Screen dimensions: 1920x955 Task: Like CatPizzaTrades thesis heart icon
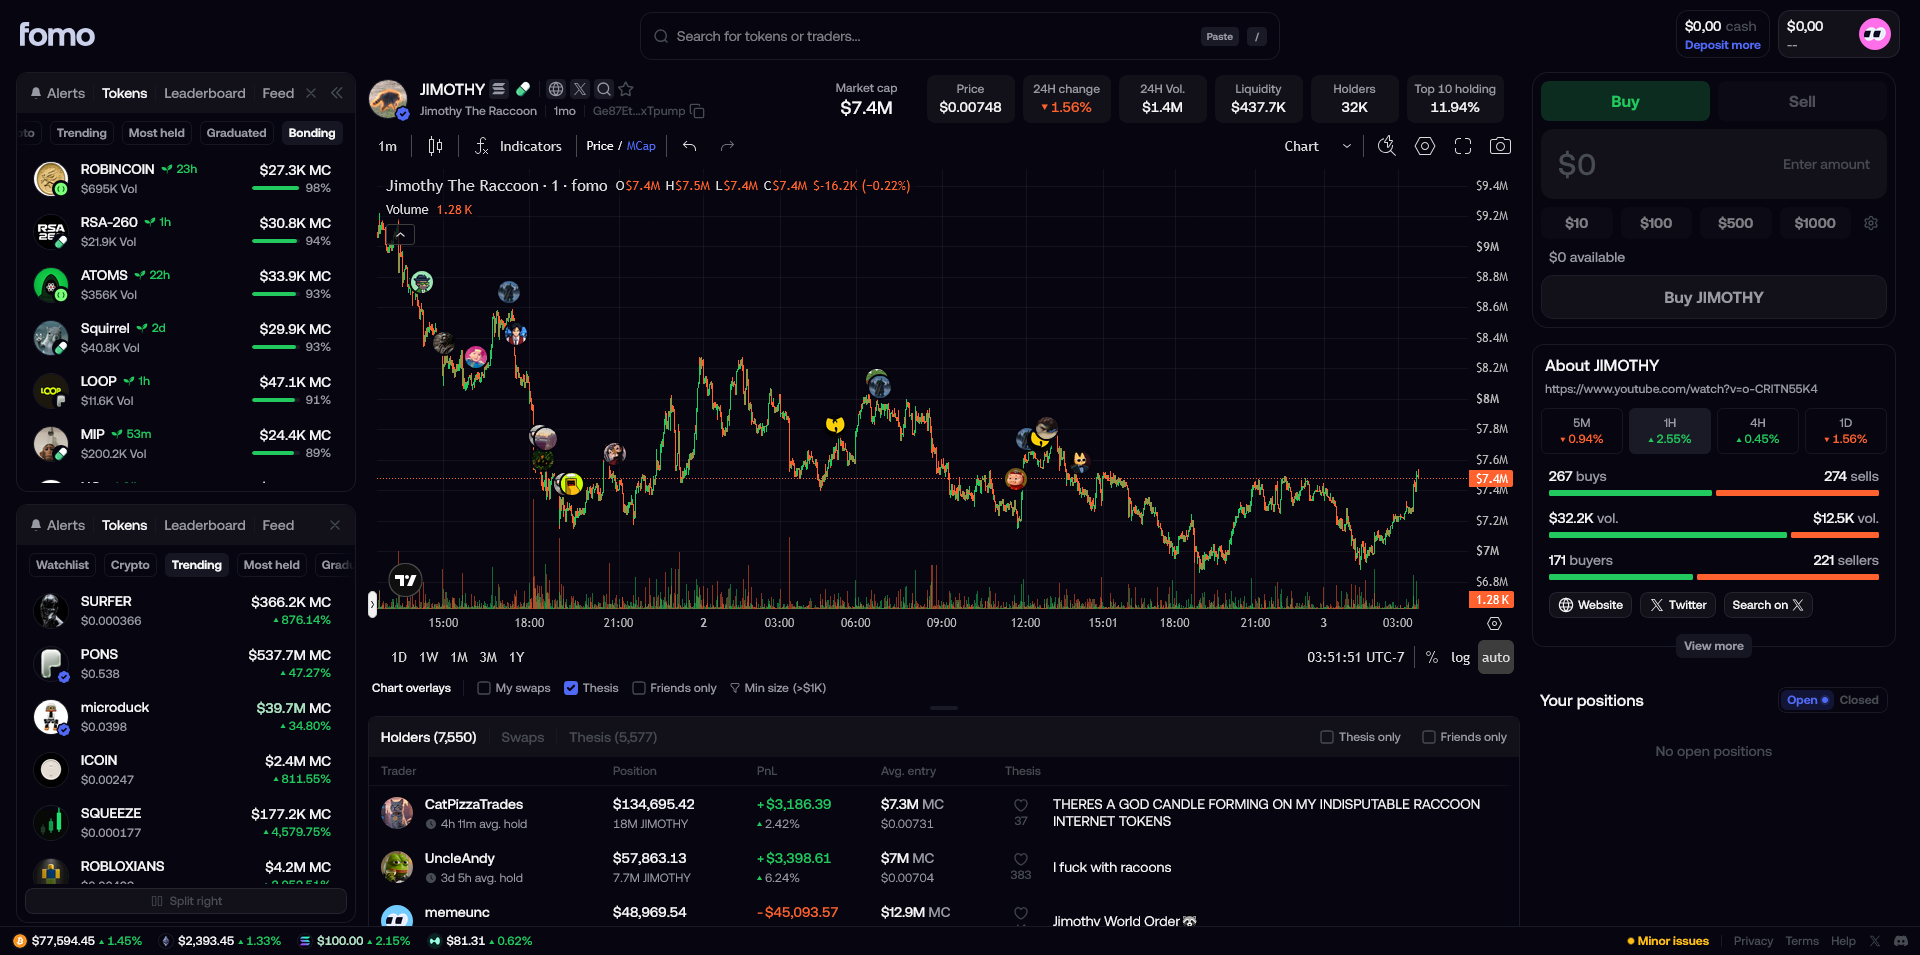click(x=1021, y=805)
